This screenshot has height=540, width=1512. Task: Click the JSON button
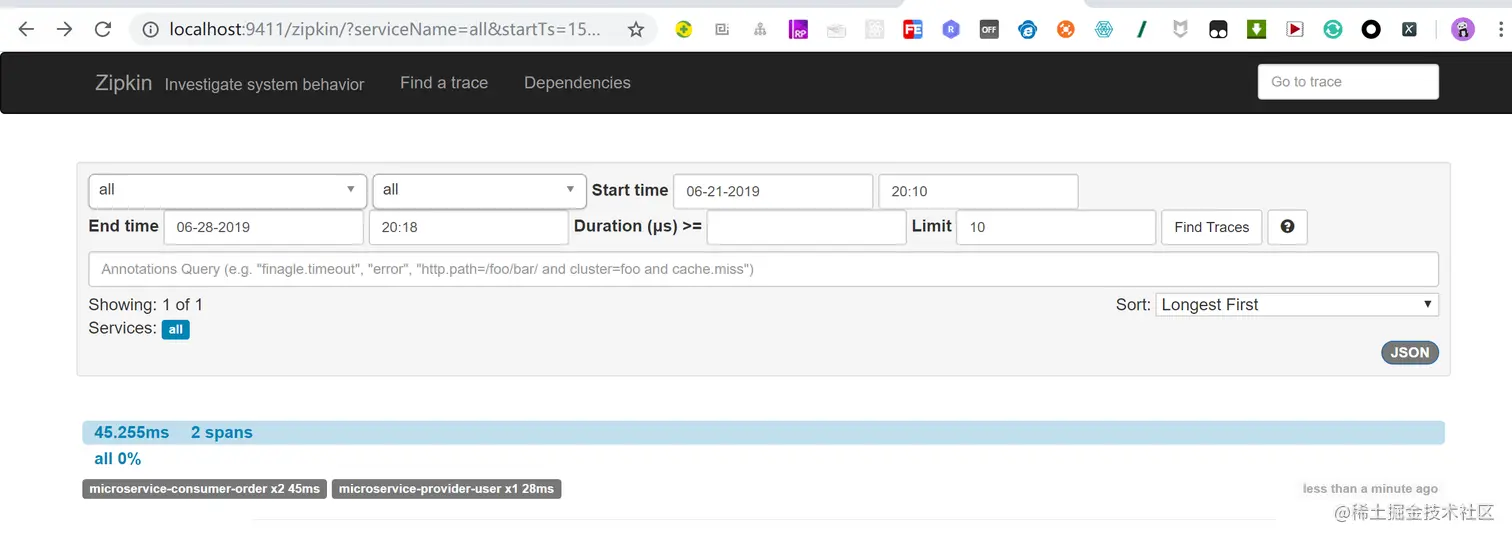point(1409,352)
